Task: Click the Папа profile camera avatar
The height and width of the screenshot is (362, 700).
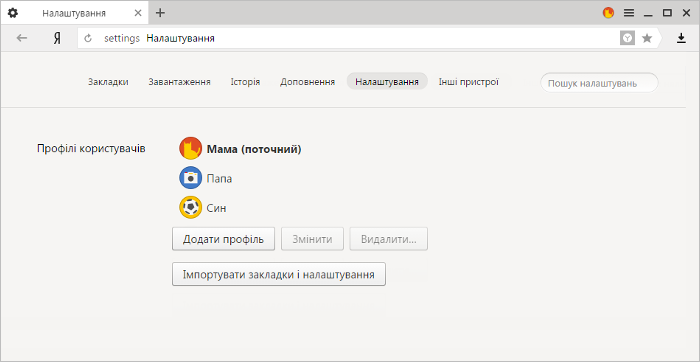Action: pos(191,178)
